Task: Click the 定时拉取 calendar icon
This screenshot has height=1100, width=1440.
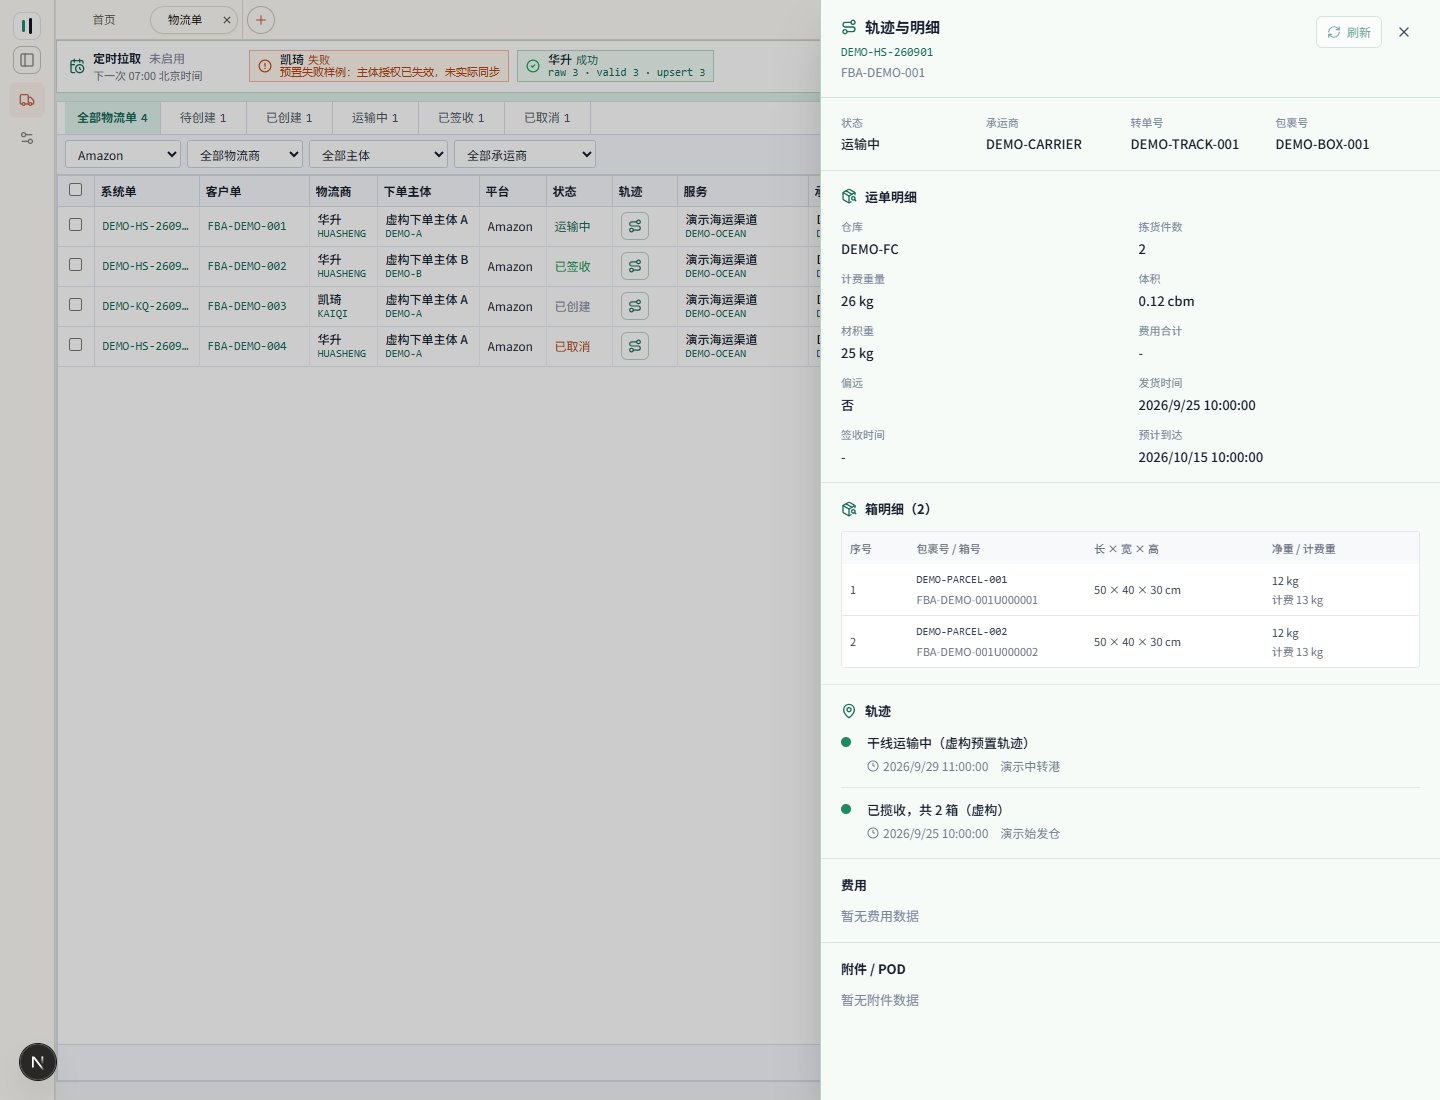Action: pos(77,67)
